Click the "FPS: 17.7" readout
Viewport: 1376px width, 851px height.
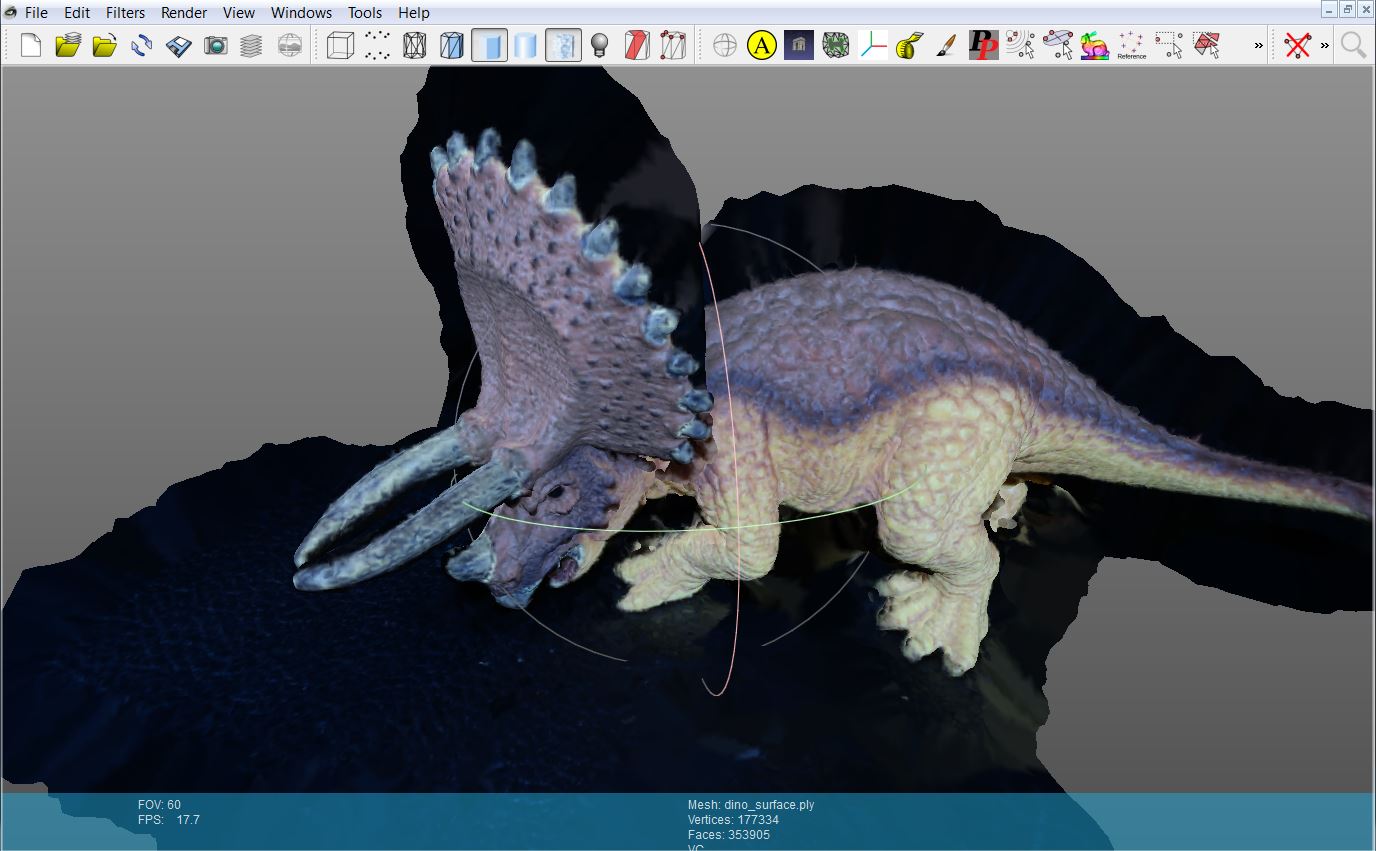(x=169, y=820)
